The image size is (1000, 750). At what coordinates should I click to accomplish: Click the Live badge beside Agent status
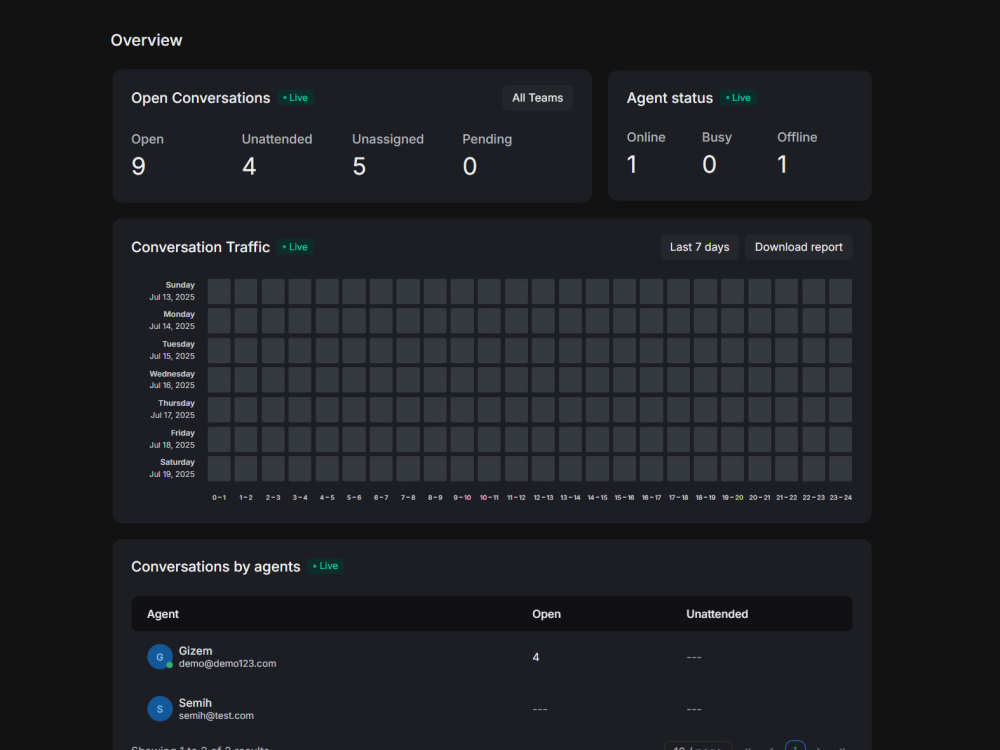click(739, 98)
